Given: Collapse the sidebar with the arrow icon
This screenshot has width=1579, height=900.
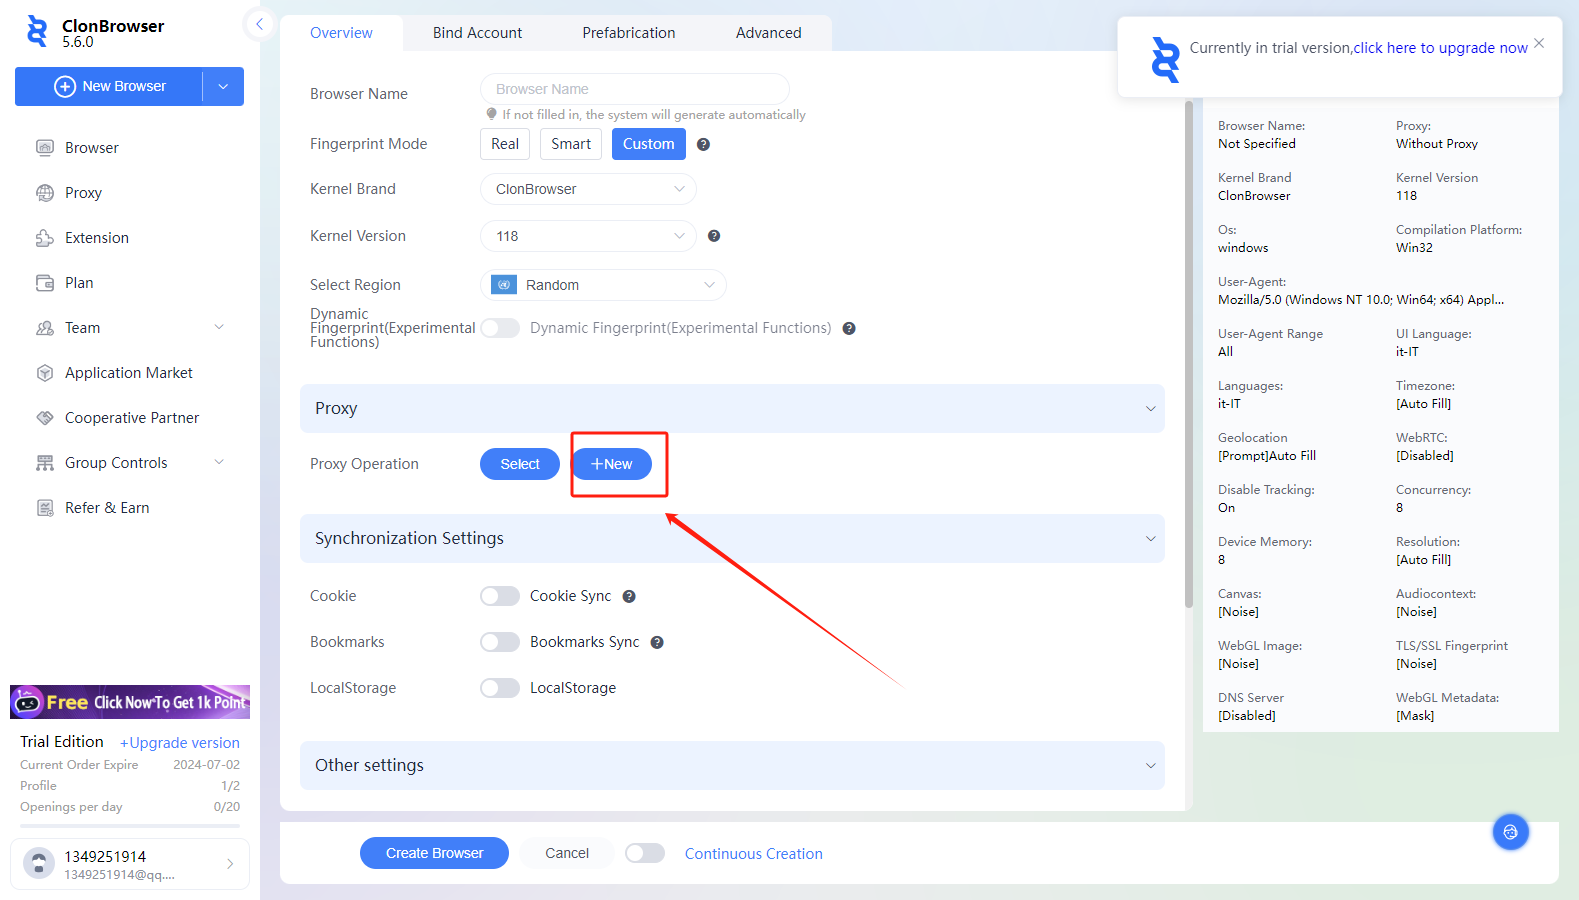Looking at the screenshot, I should (259, 24).
